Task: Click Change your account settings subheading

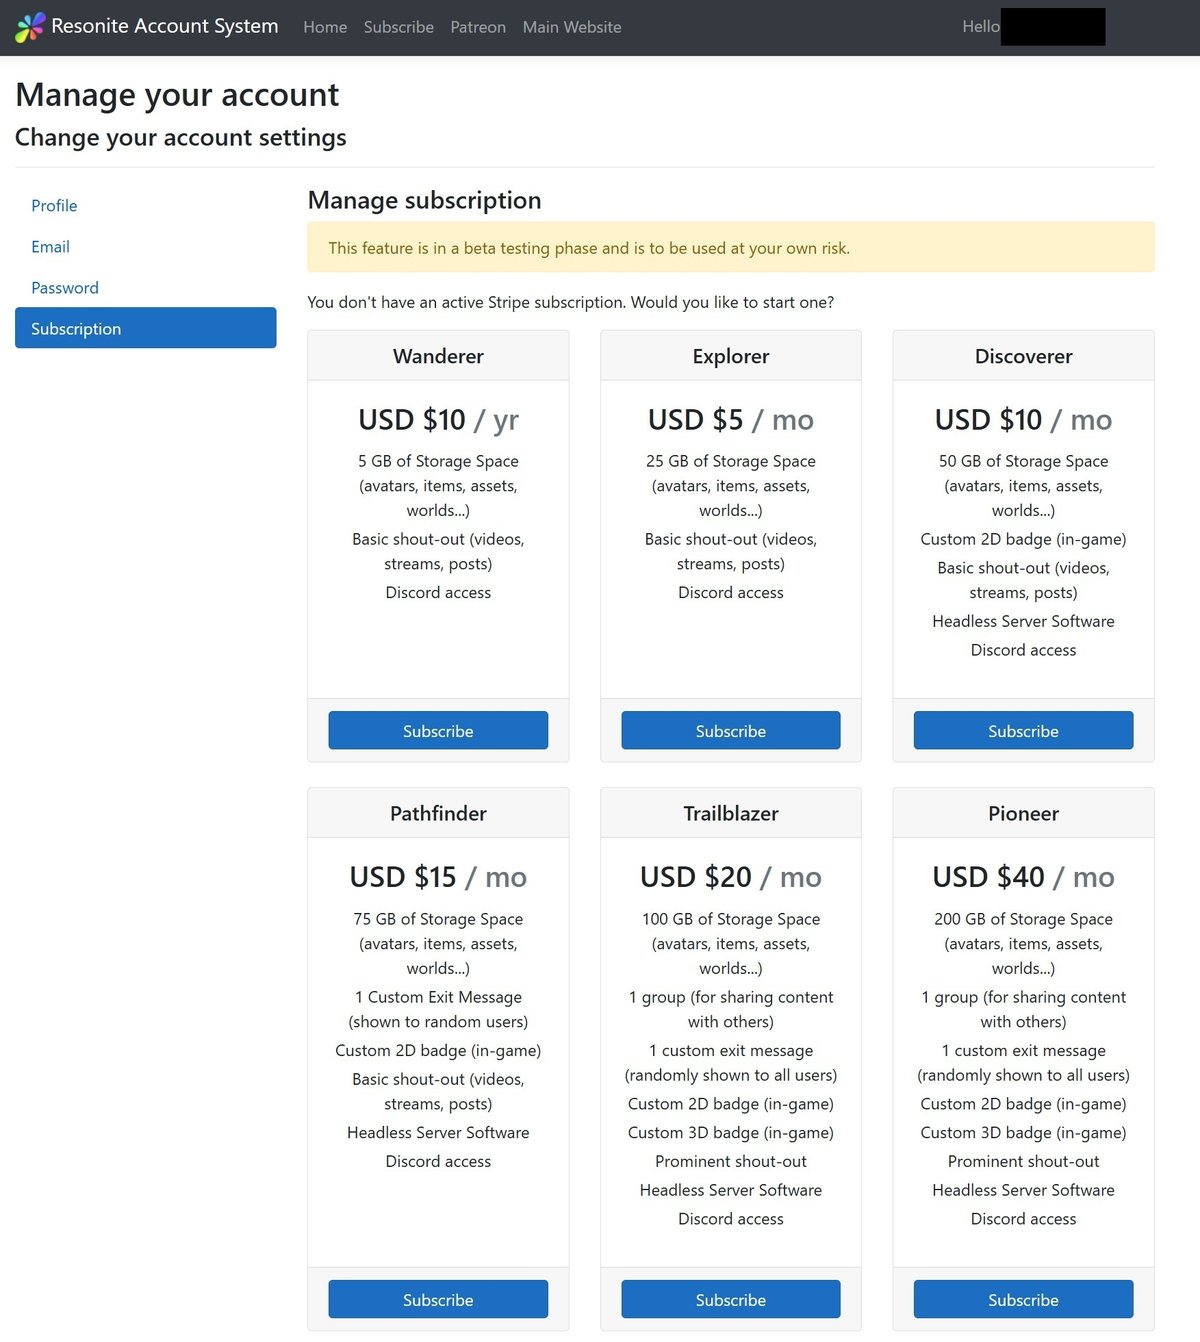Action: point(181,138)
